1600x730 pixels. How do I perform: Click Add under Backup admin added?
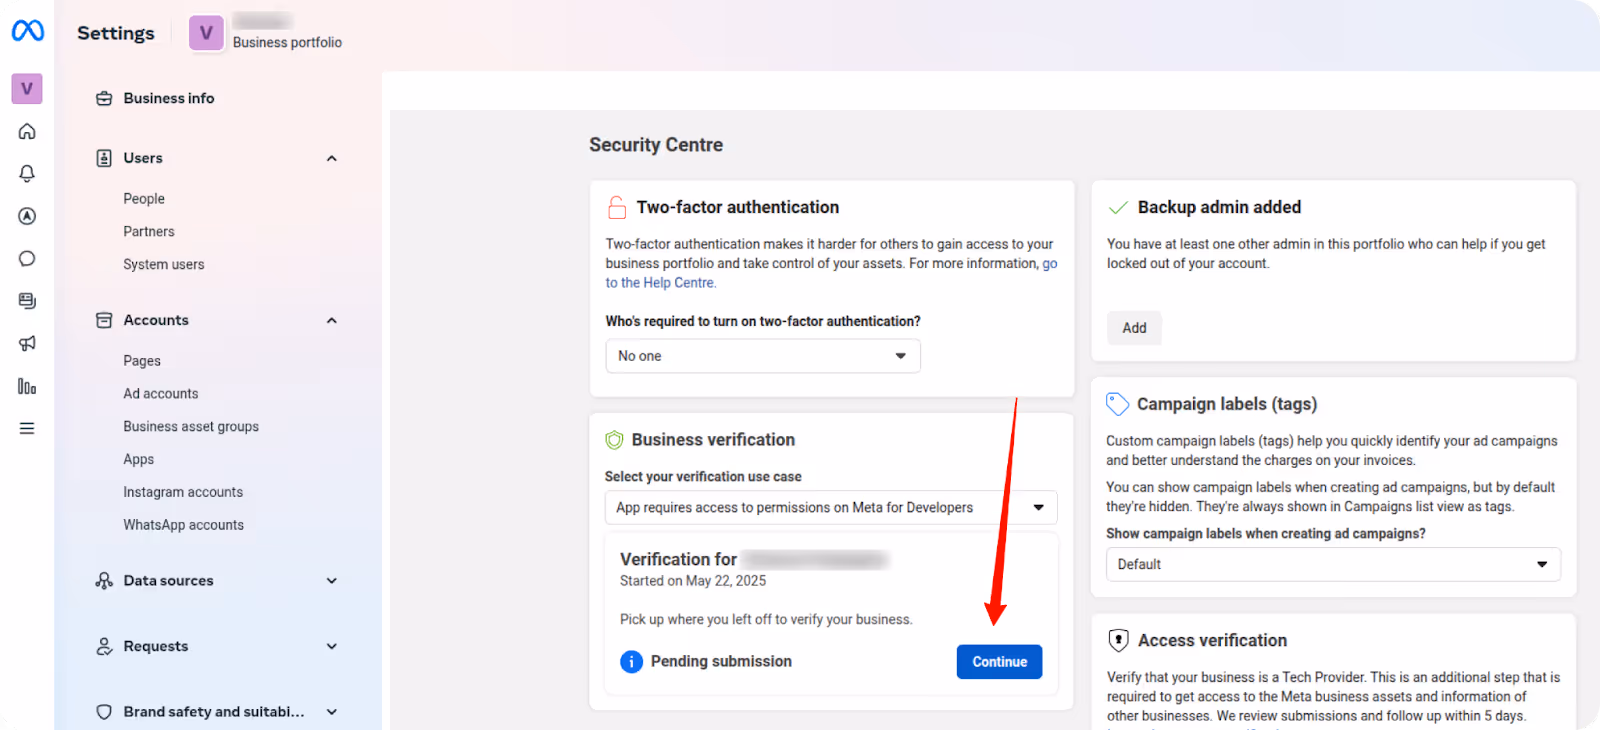click(1133, 327)
